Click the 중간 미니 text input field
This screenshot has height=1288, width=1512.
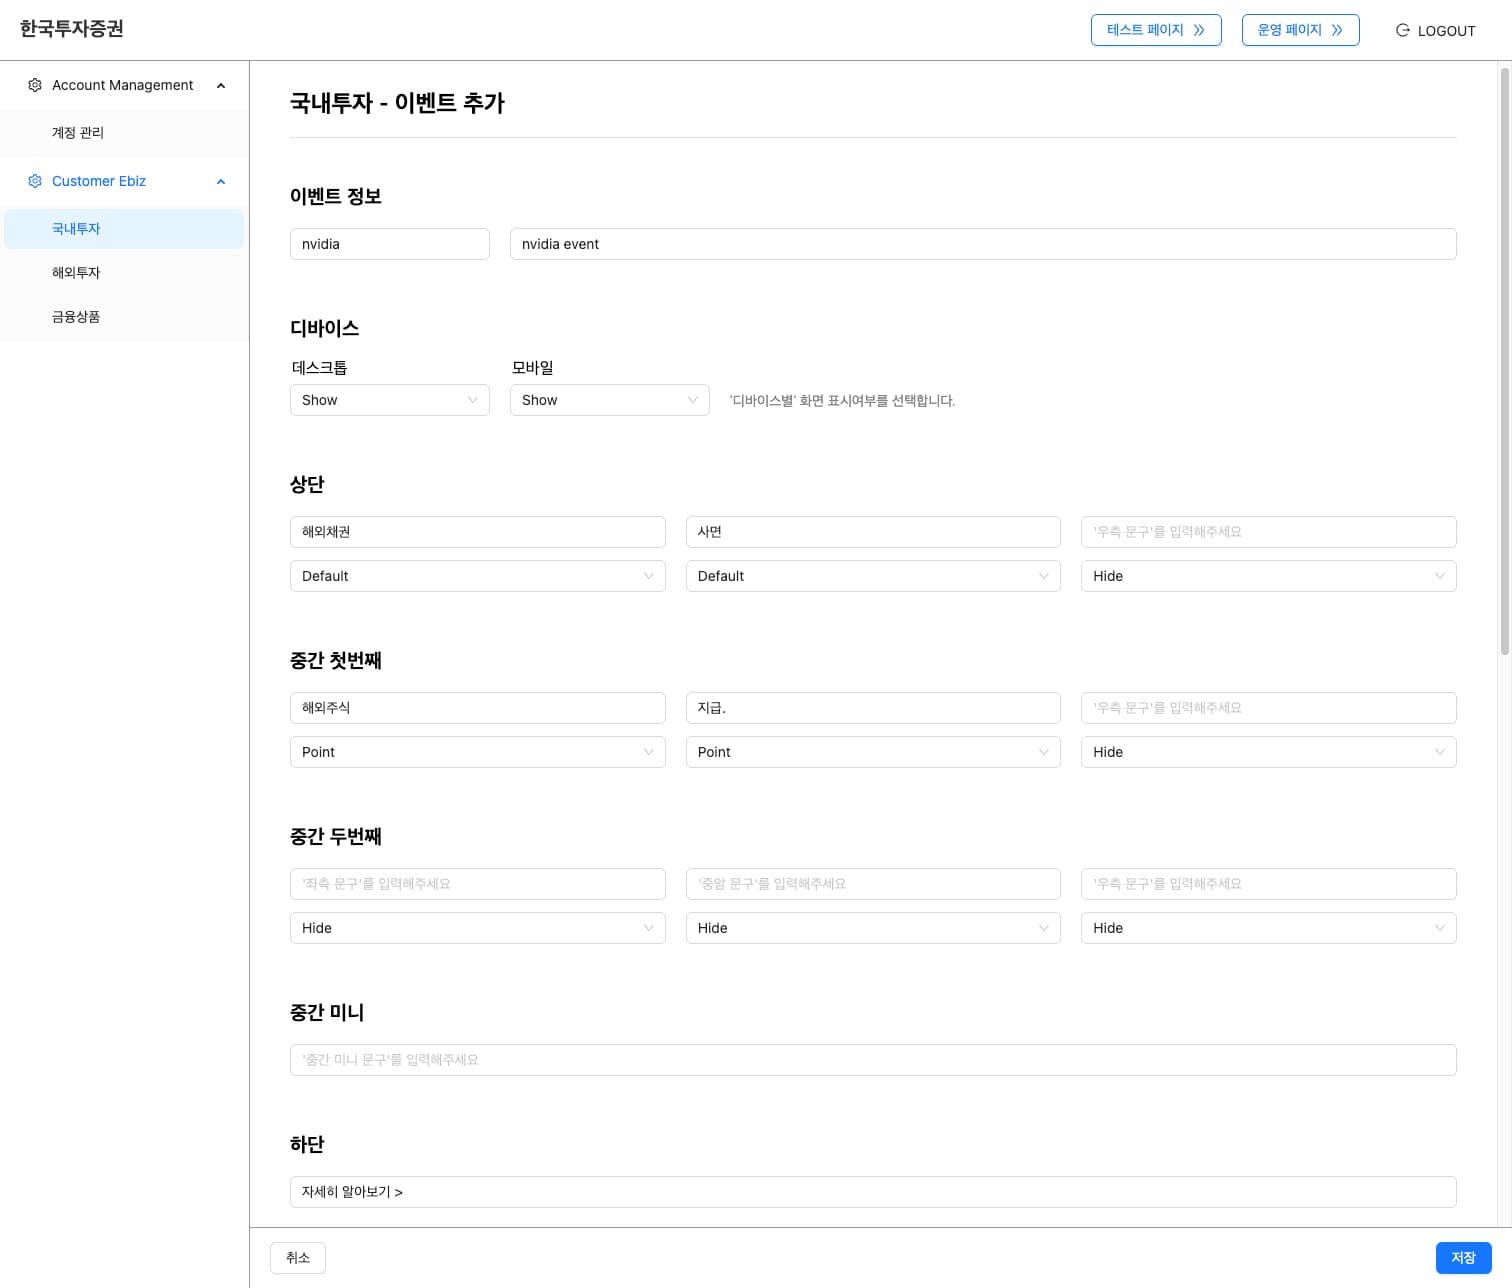(x=872, y=1060)
